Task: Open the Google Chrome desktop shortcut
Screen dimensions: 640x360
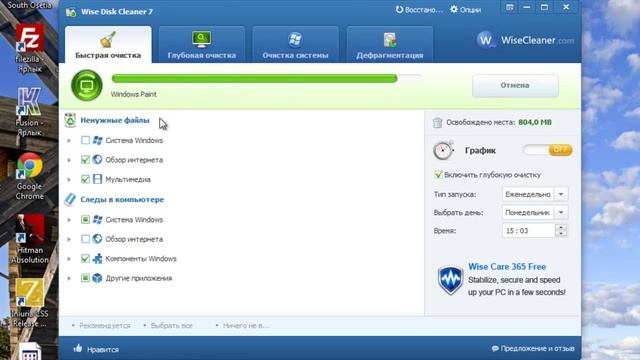Action: coord(29,176)
